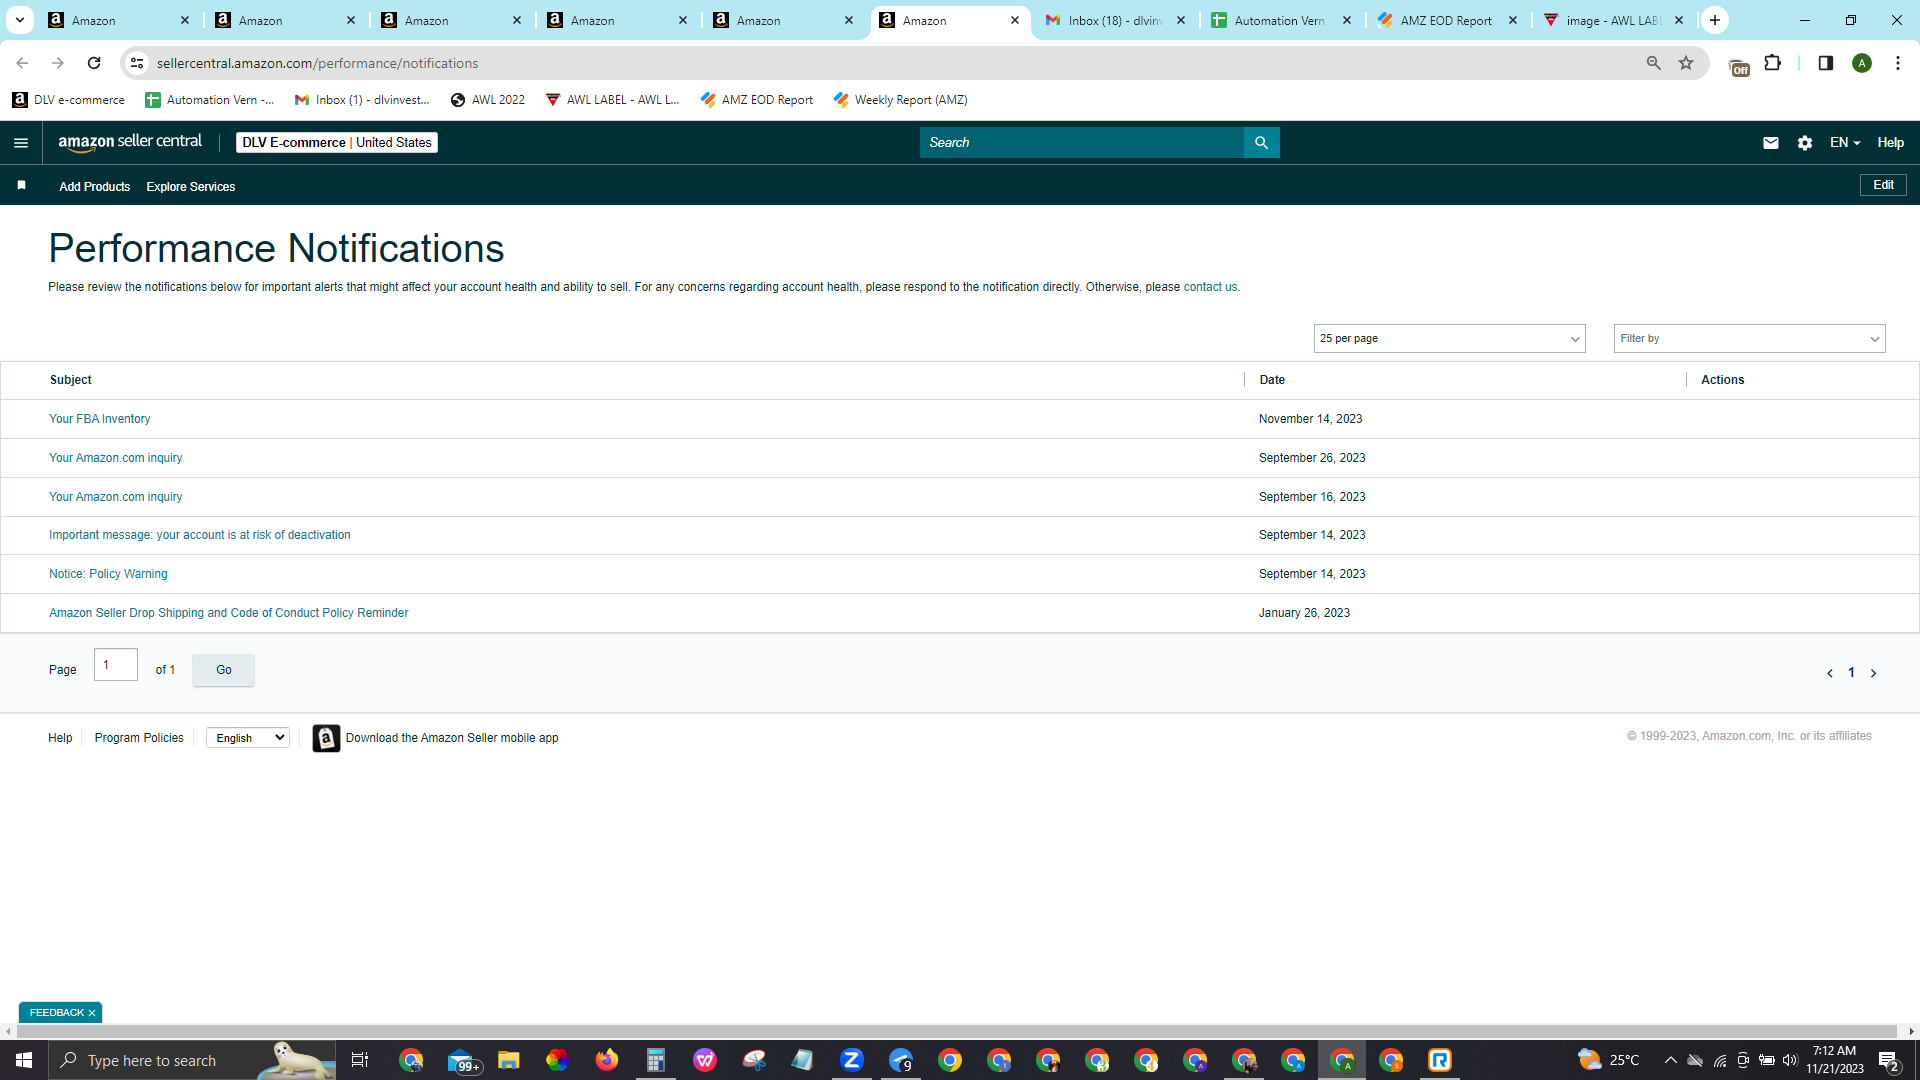Click the contact us link

point(1210,287)
